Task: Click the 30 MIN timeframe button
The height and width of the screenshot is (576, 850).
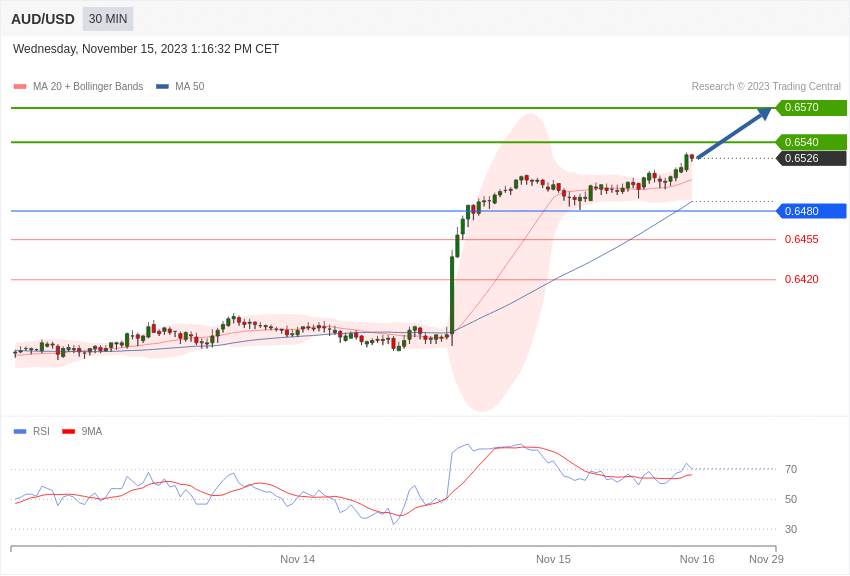Action: pyautogui.click(x=108, y=19)
